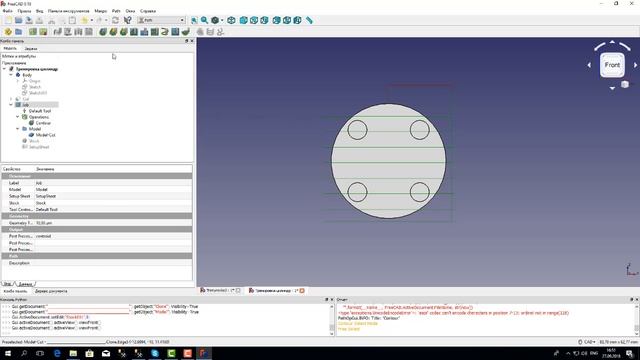
Task: Click the magnifier Fit selection icon
Action: pos(204,20)
